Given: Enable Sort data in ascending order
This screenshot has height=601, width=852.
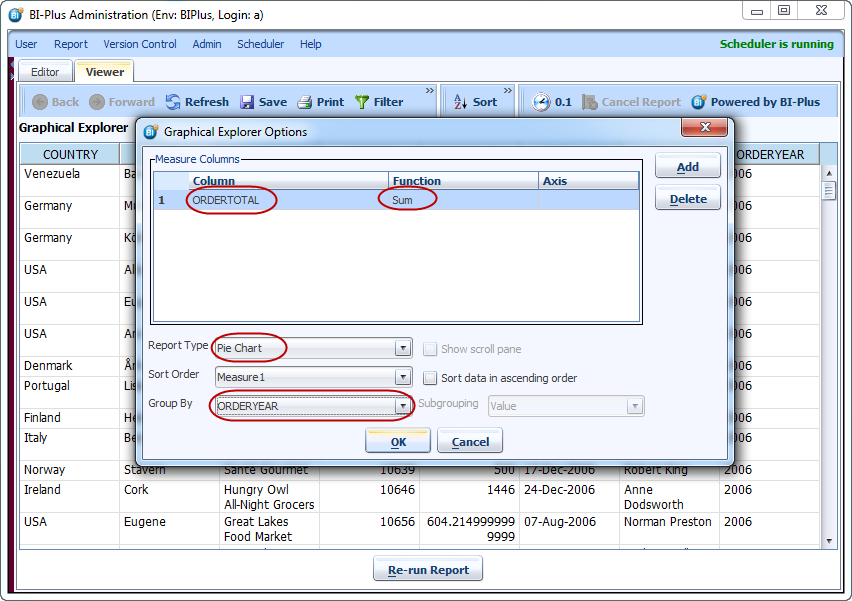Looking at the screenshot, I should point(430,378).
